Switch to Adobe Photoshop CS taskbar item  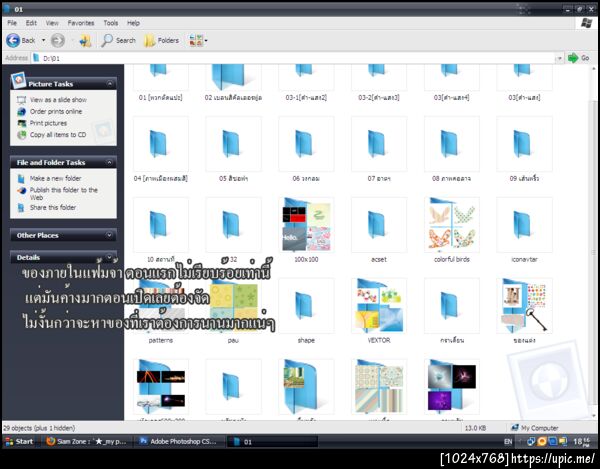(x=178, y=441)
